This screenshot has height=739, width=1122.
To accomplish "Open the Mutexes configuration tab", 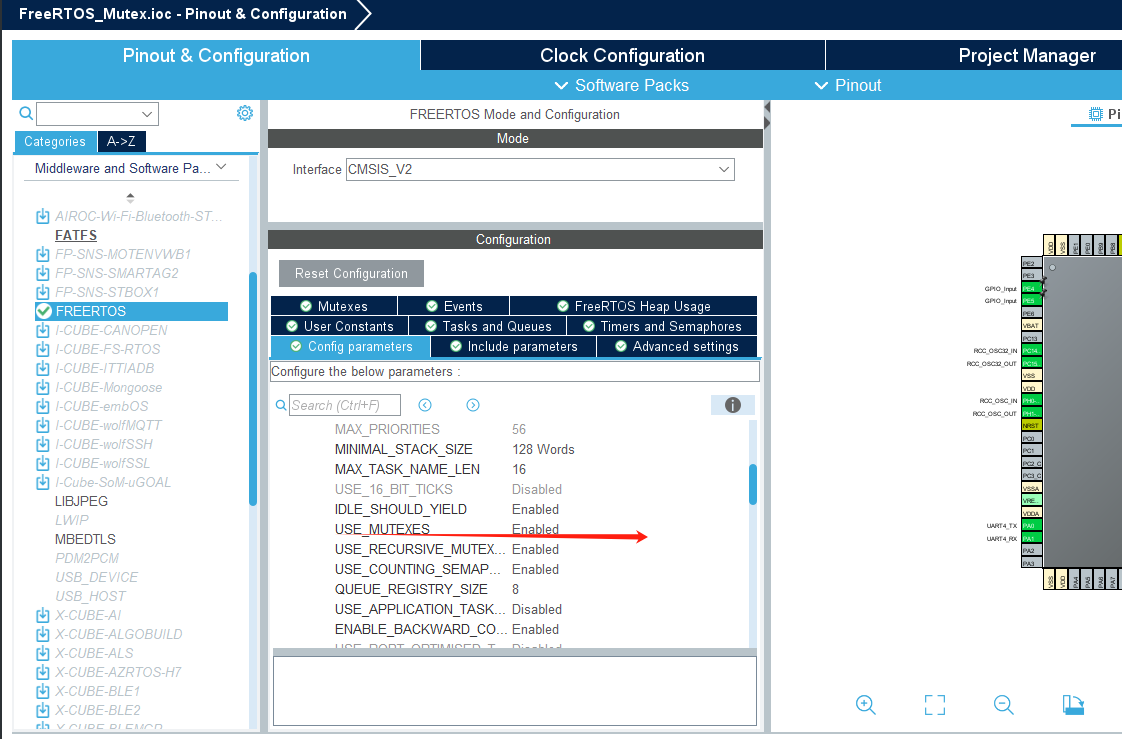I will point(334,306).
